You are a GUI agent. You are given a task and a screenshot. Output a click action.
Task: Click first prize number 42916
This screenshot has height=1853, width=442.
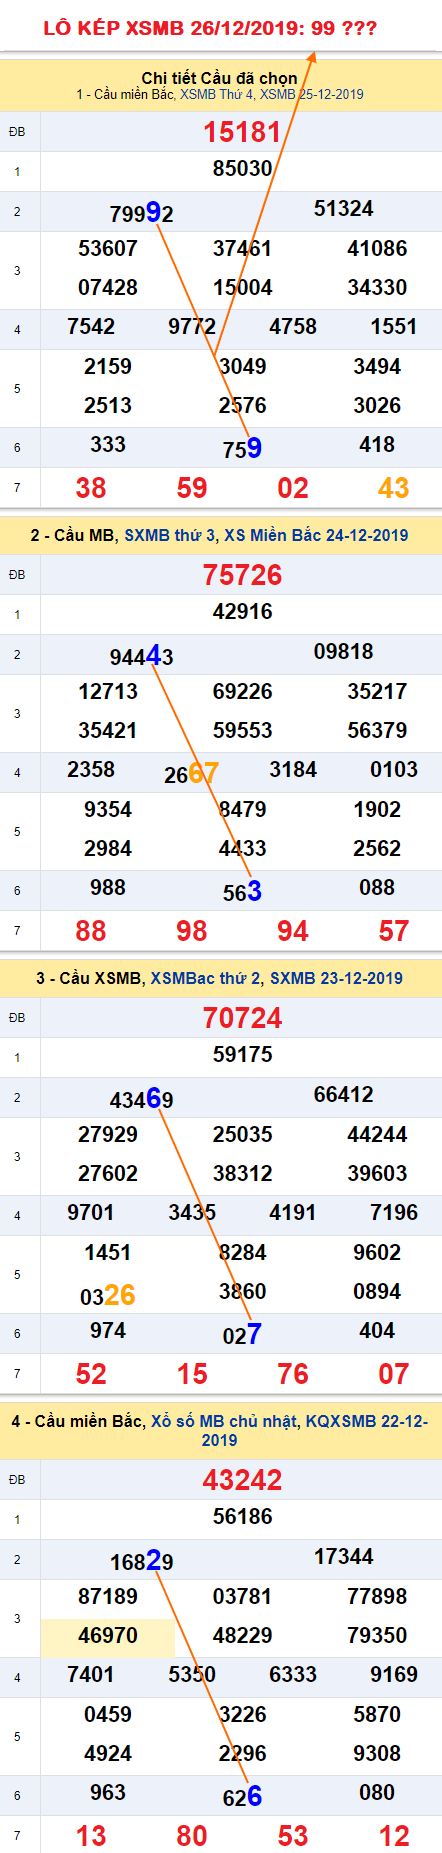point(243,611)
